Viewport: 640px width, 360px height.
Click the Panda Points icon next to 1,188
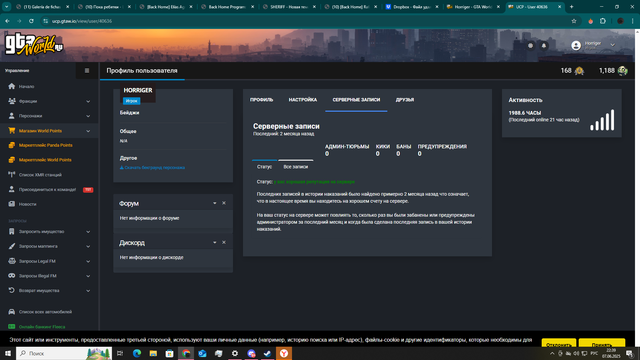pyautogui.click(x=622, y=71)
